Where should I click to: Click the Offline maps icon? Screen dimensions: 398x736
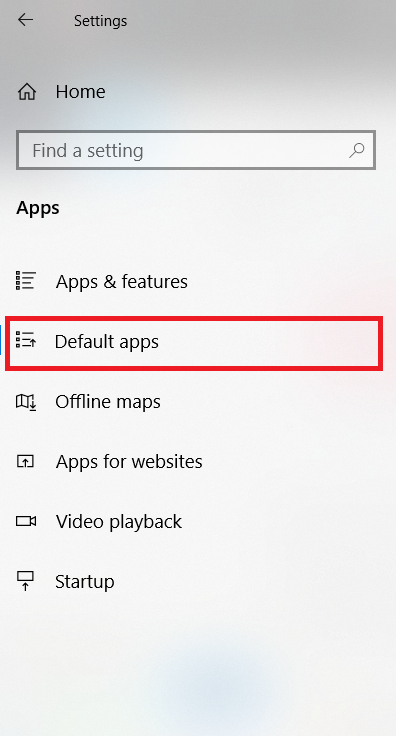pos(25,401)
